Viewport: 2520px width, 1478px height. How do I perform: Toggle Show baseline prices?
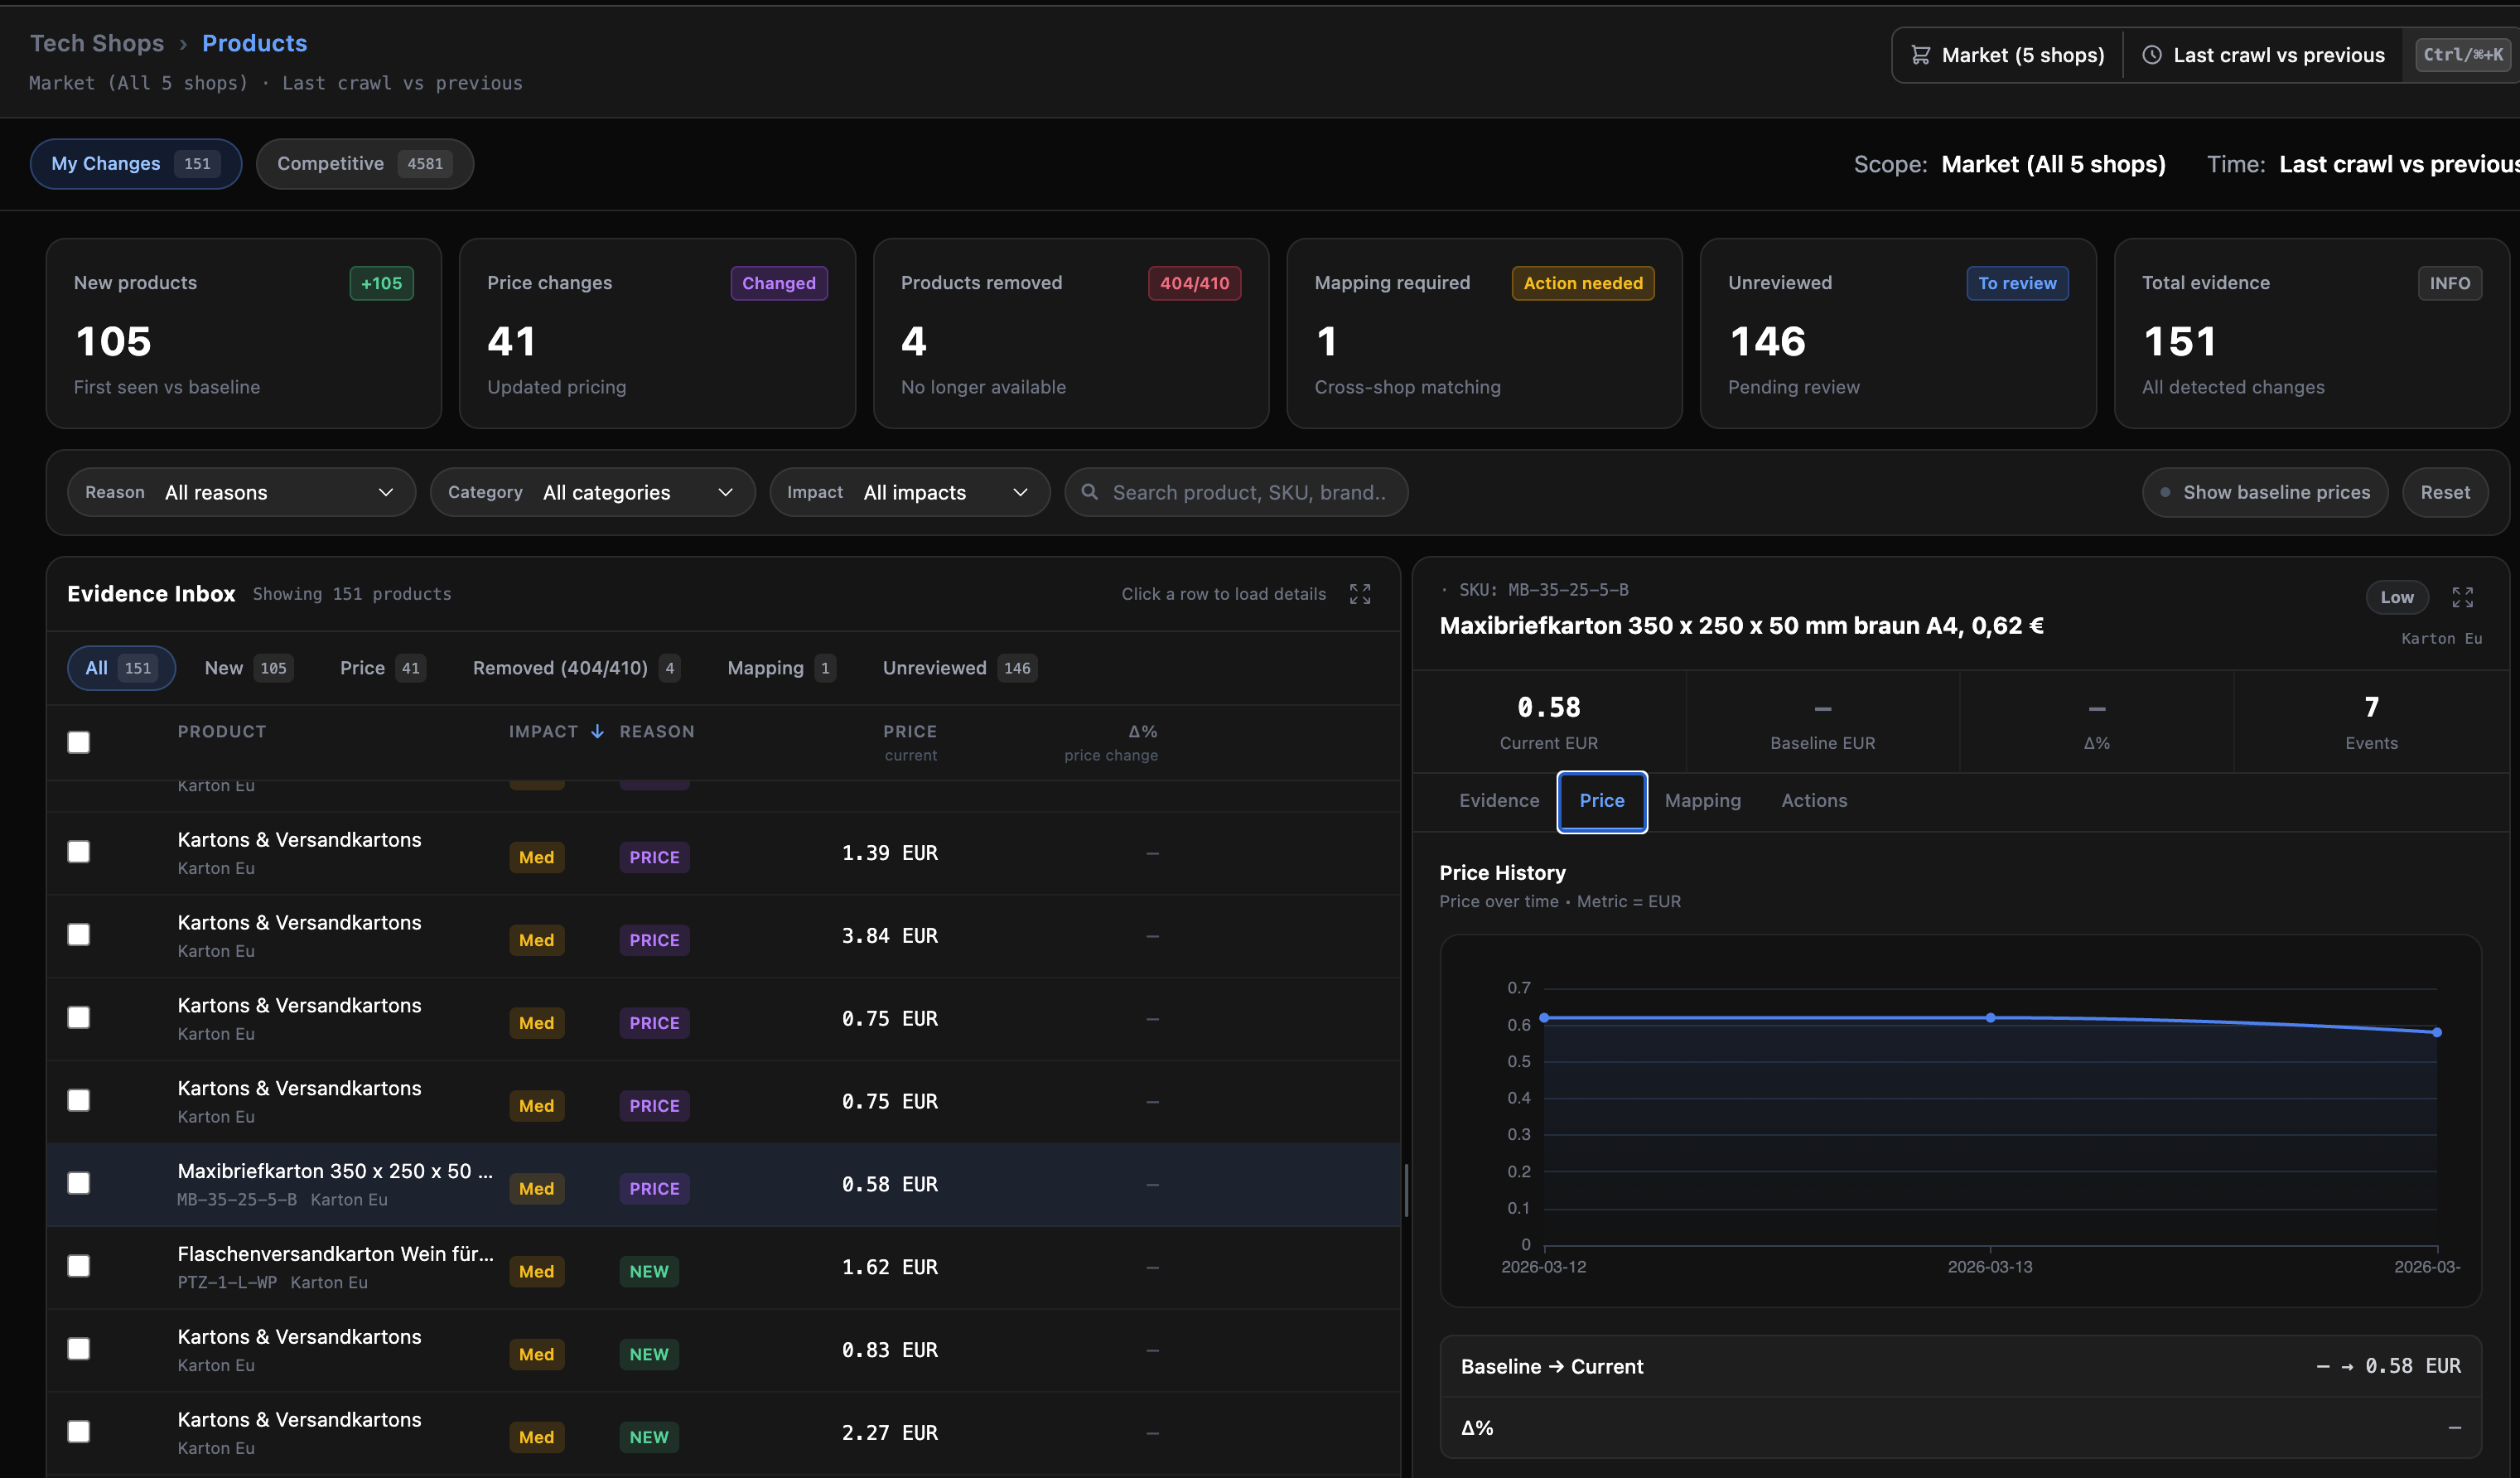pyautogui.click(x=2265, y=492)
